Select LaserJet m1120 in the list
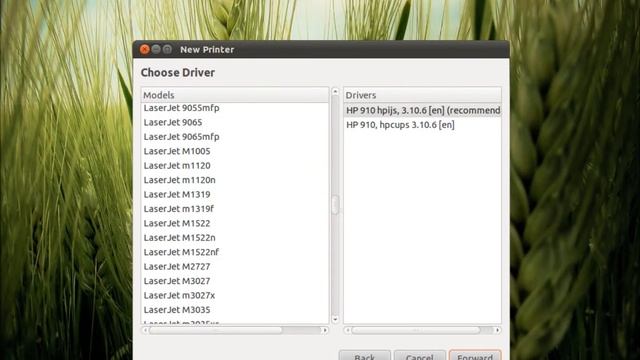The image size is (640, 360). point(235,166)
